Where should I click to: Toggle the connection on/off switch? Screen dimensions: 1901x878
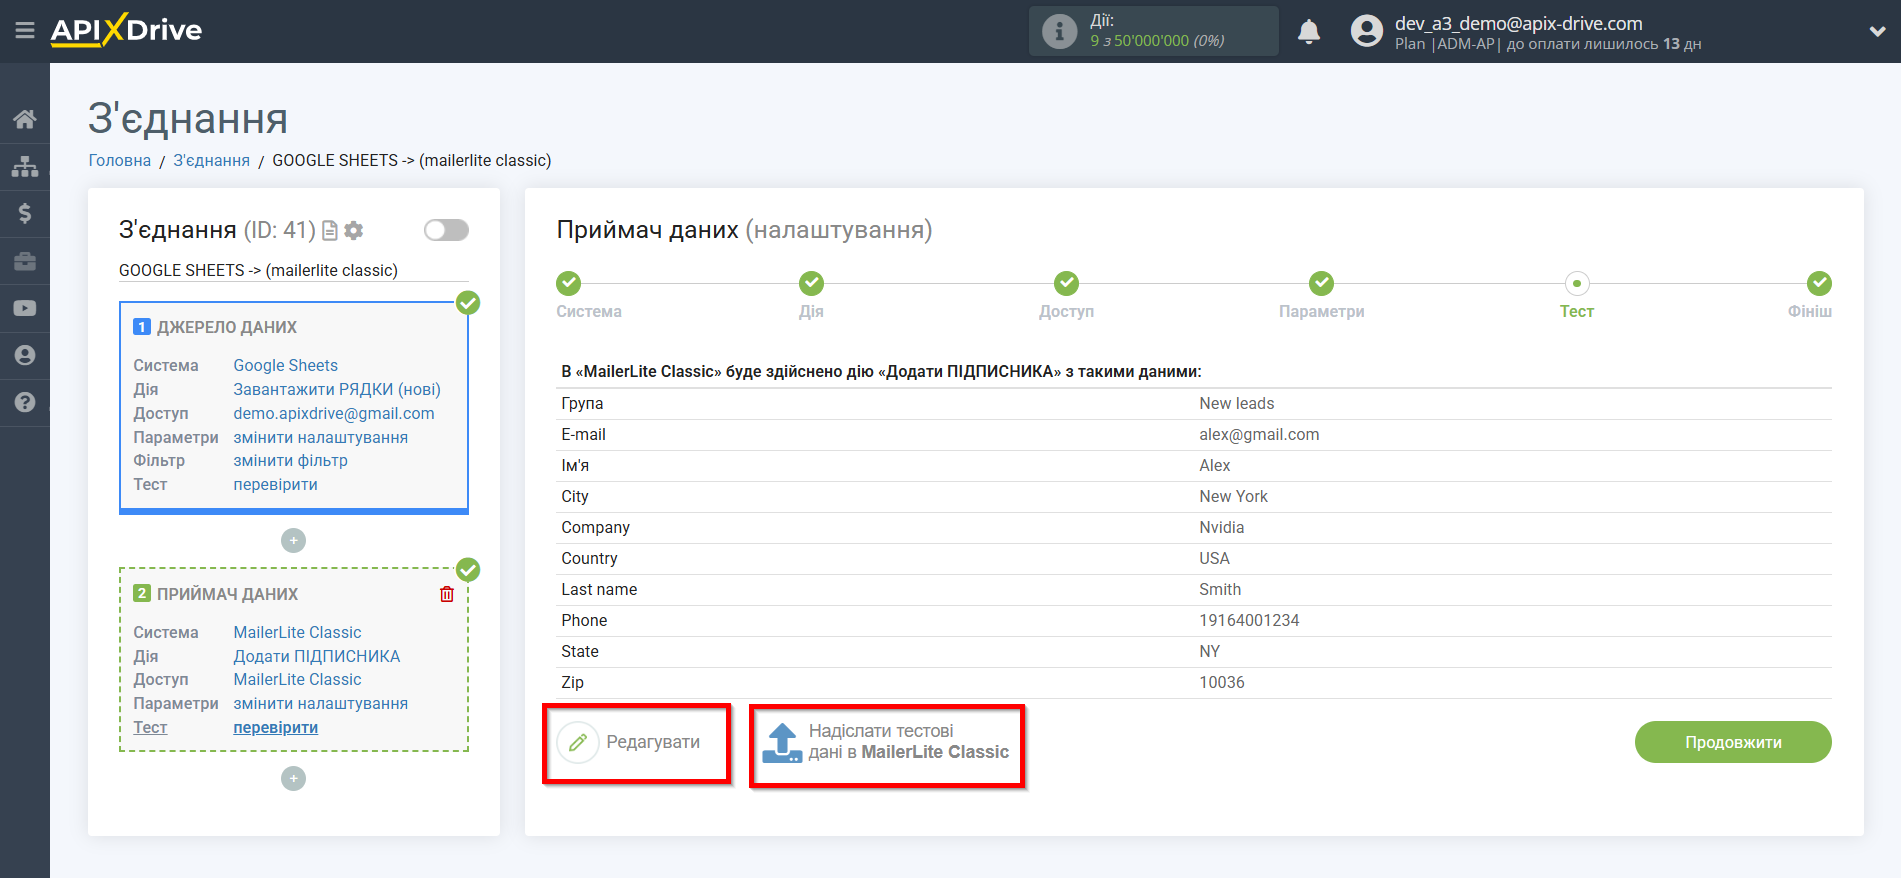tap(446, 230)
